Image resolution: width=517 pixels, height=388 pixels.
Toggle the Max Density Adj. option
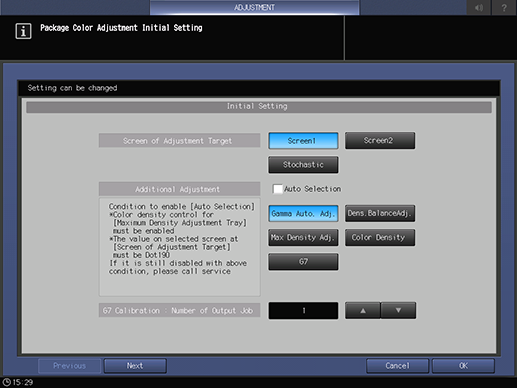pos(303,237)
